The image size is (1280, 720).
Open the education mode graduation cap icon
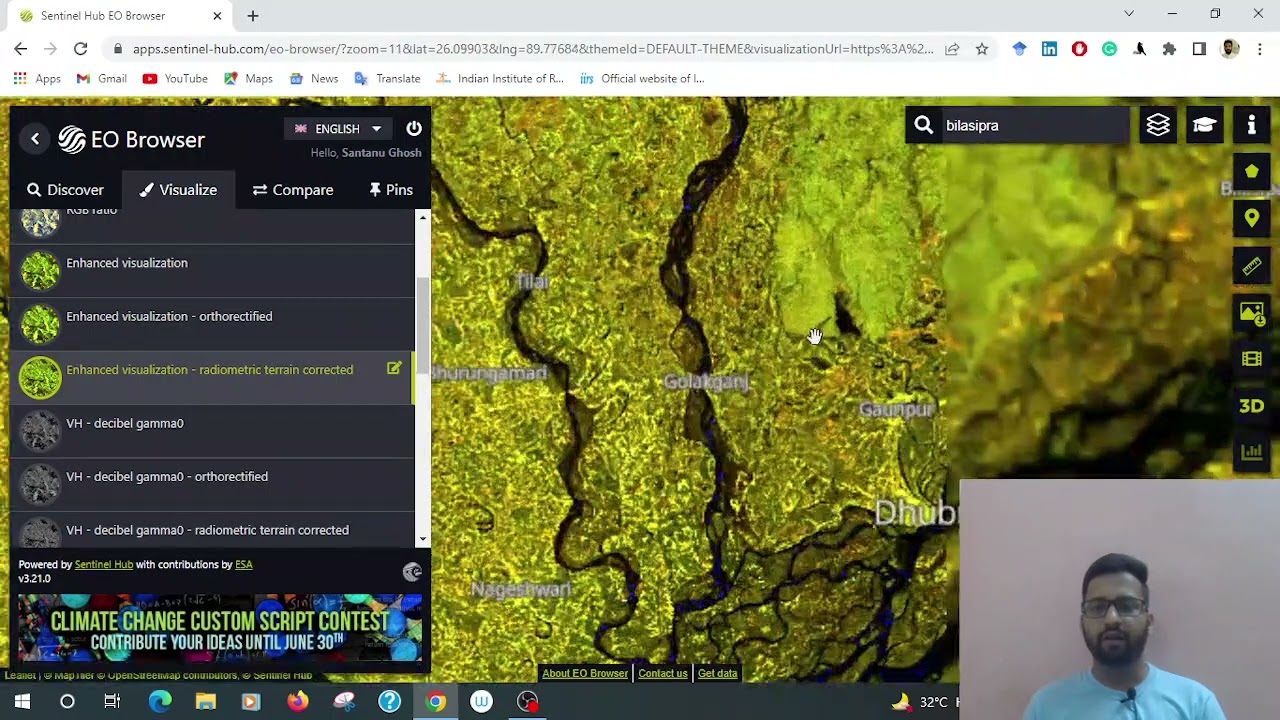pos(1204,125)
